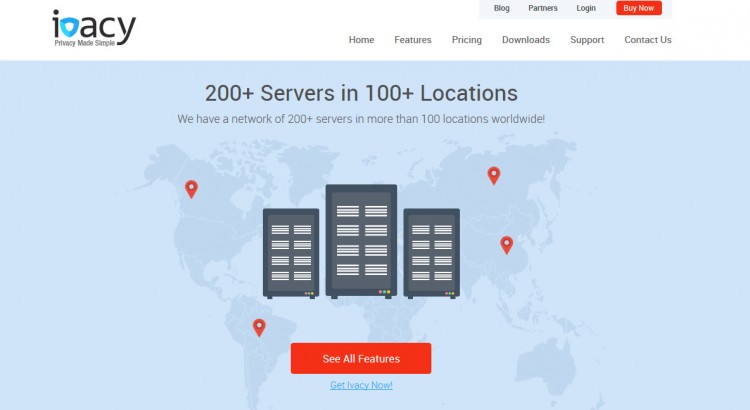Click the See All Features button
The image size is (750, 410).
(x=361, y=358)
